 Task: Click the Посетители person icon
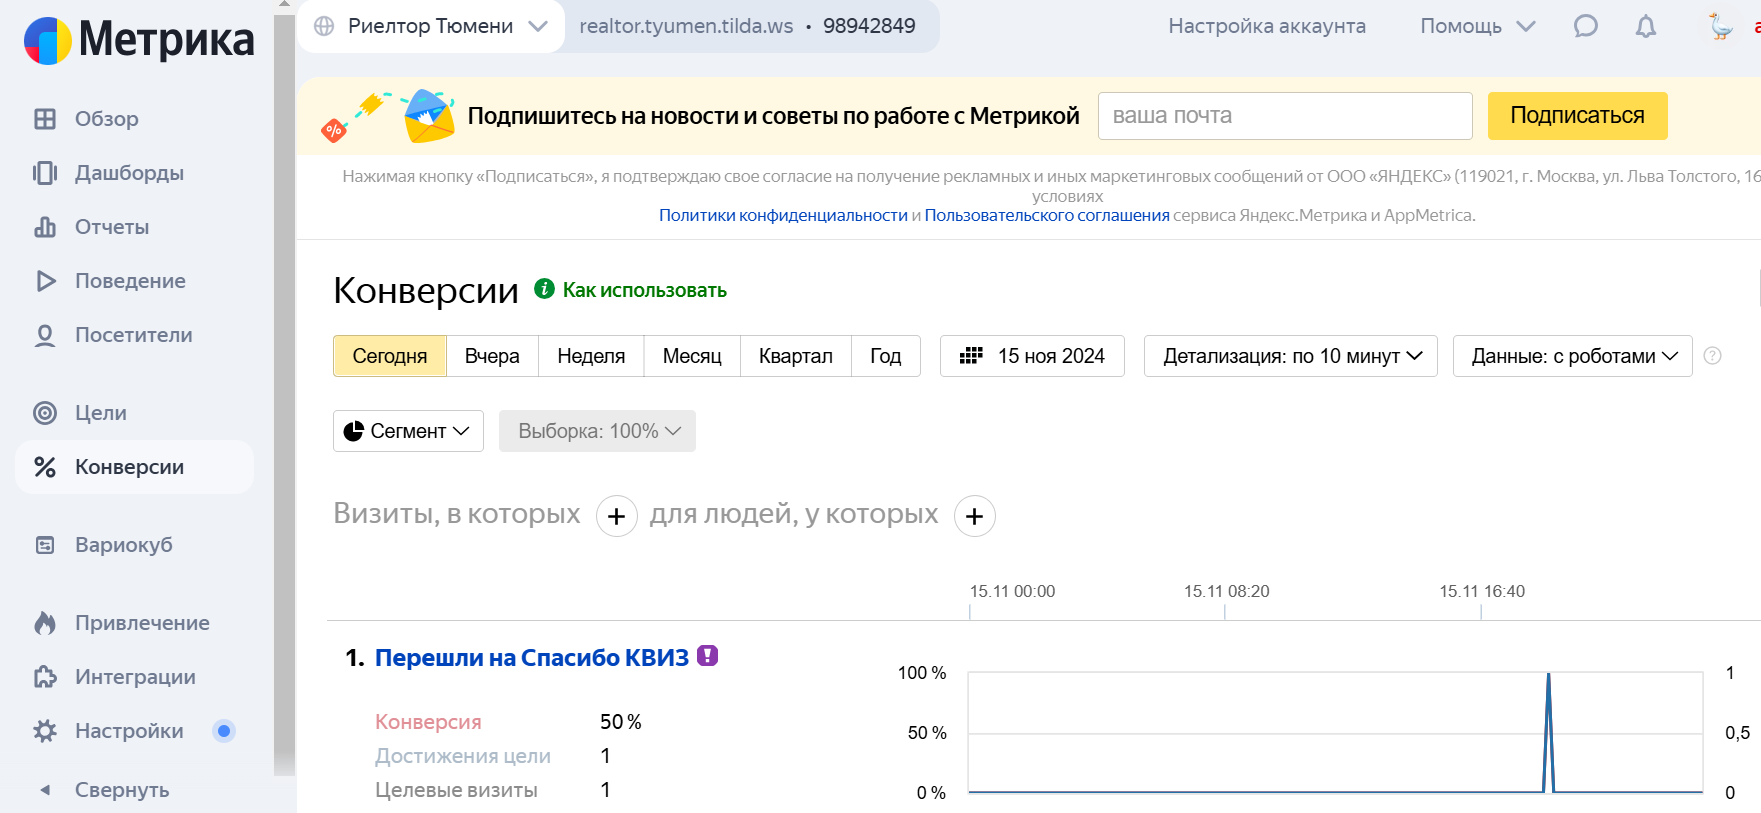(x=45, y=335)
